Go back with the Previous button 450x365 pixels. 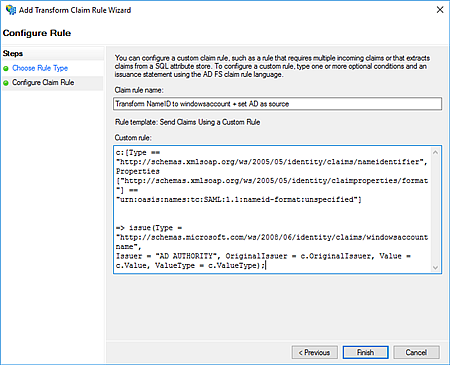tap(314, 352)
